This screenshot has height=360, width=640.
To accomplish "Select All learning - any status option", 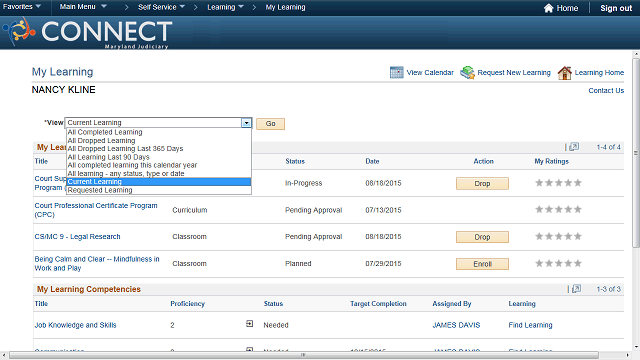I will (158, 173).
